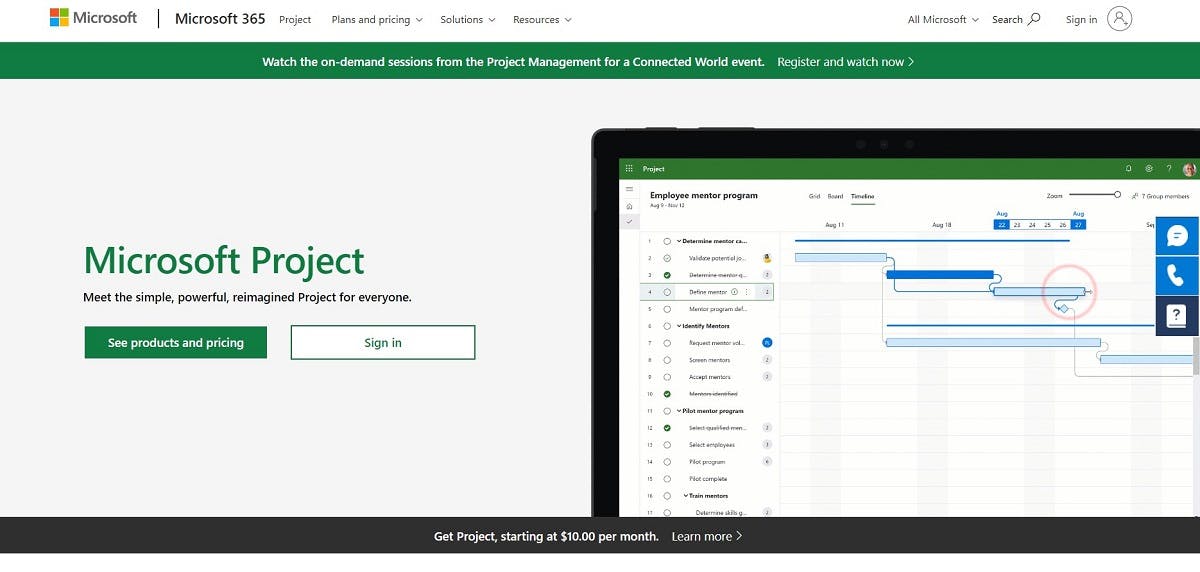This screenshot has height=572, width=1200.
Task: Mark Mentor program def... task complete
Action: click(667, 309)
